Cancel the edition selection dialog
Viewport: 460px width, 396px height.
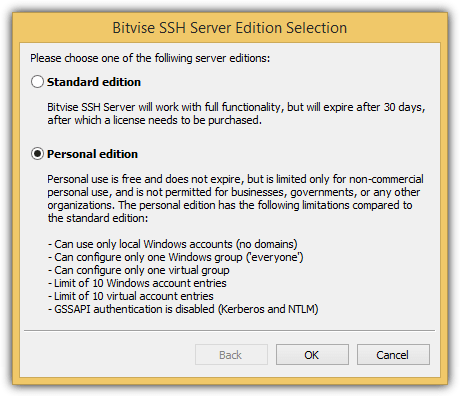393,355
